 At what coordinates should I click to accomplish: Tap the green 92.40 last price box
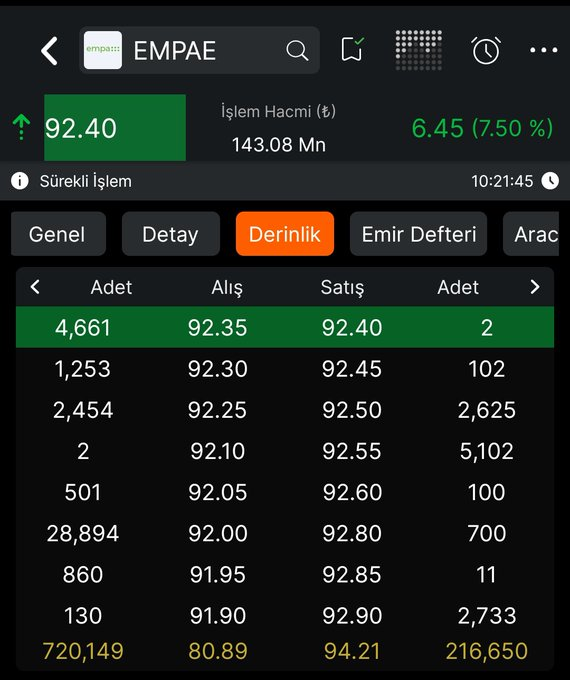(115, 128)
